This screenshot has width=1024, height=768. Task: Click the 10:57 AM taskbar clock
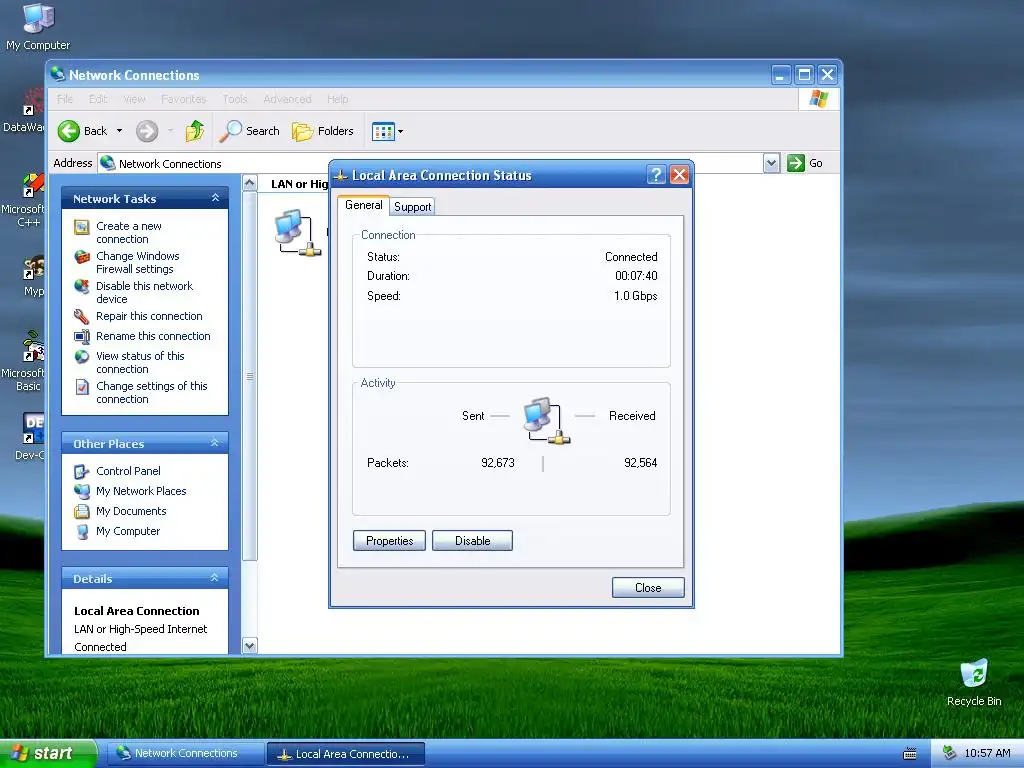click(987, 754)
